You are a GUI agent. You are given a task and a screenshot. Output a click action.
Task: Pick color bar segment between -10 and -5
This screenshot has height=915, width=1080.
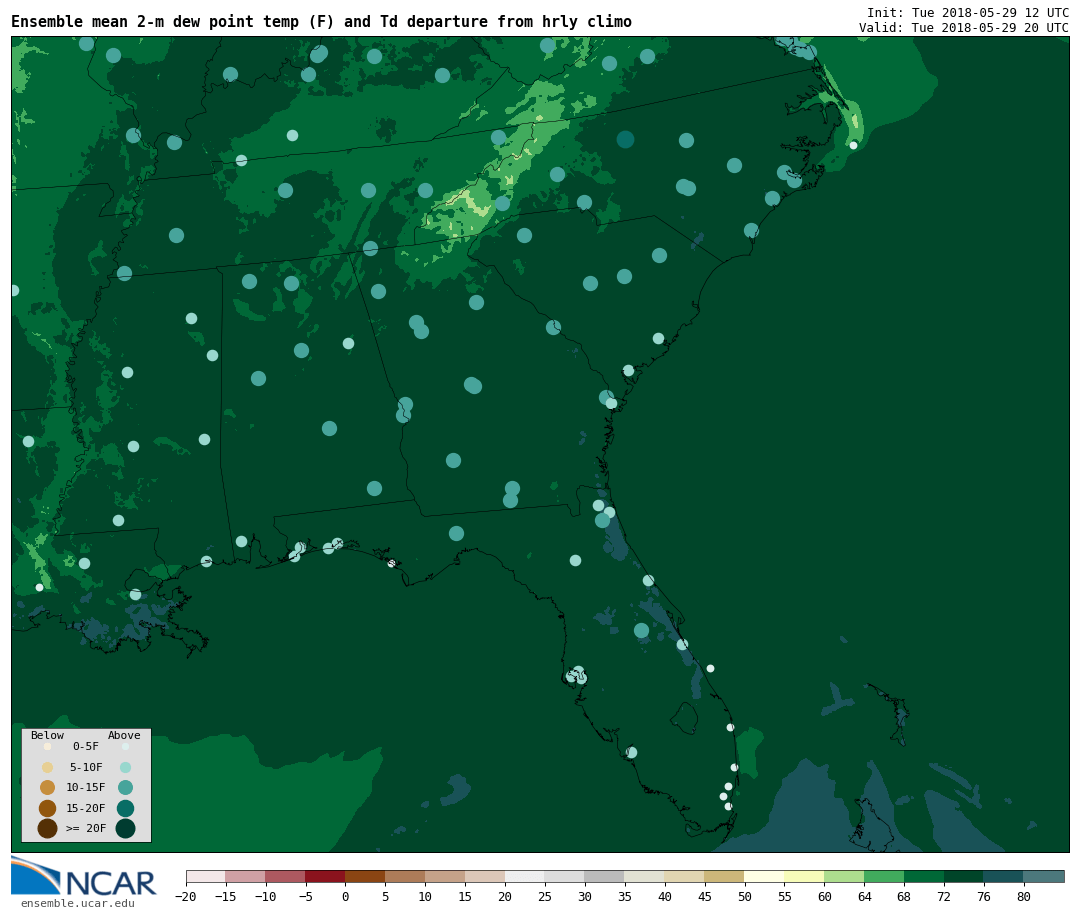(x=285, y=876)
